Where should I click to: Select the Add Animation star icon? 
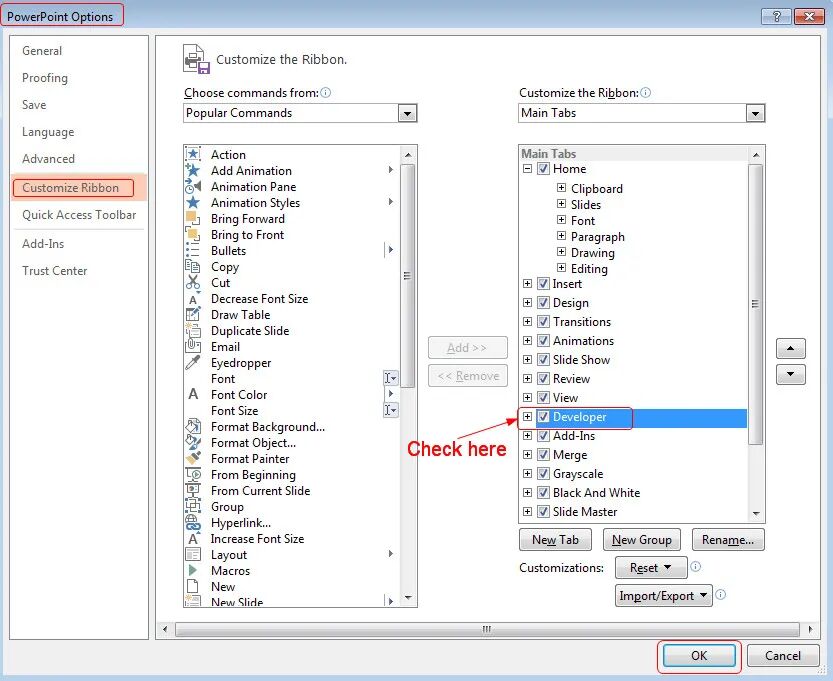pyautogui.click(x=193, y=171)
